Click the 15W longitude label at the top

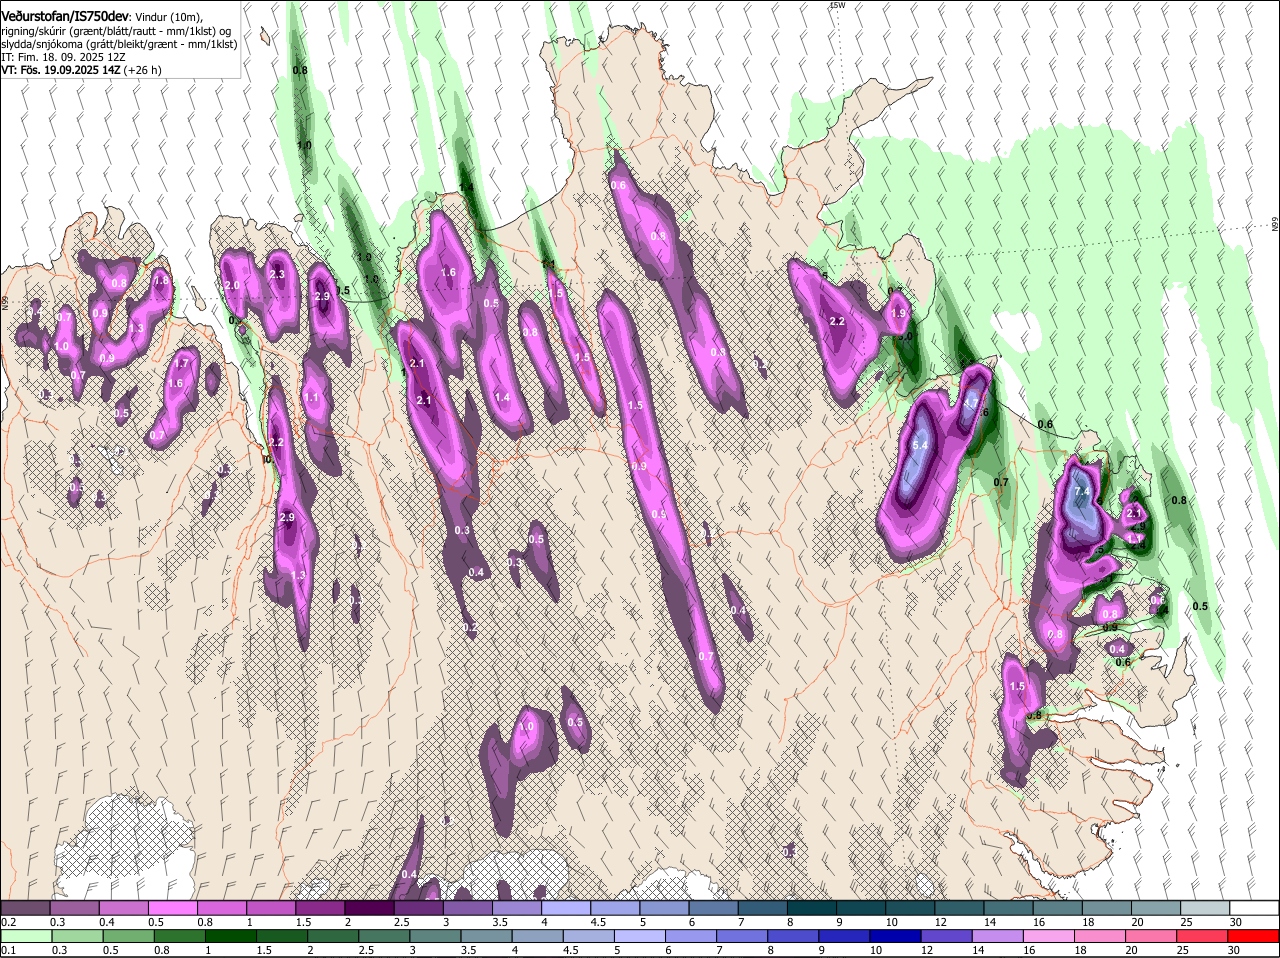pyautogui.click(x=838, y=6)
